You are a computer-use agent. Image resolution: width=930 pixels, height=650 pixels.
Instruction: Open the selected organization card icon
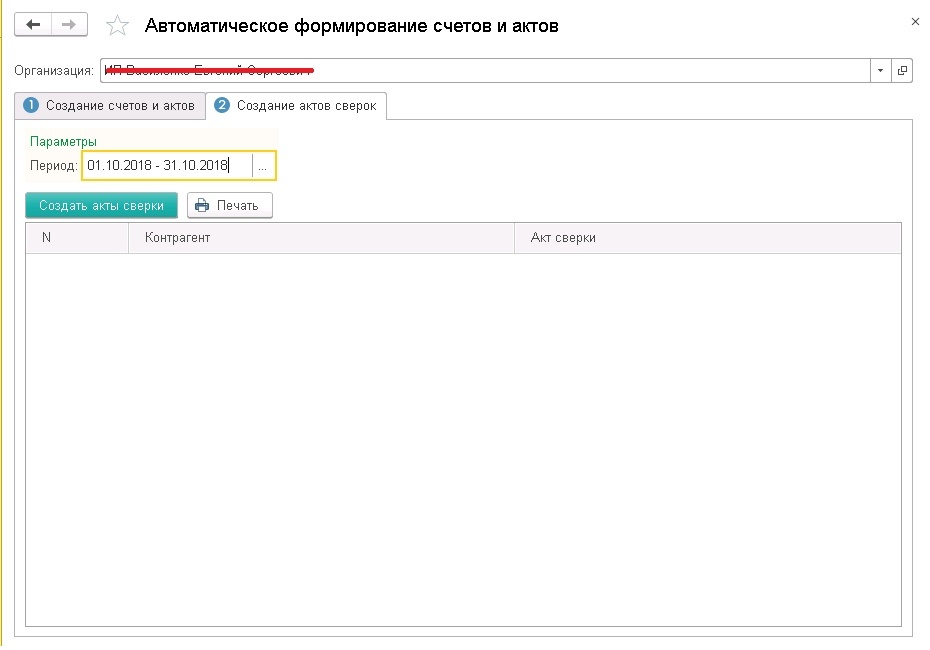902,71
